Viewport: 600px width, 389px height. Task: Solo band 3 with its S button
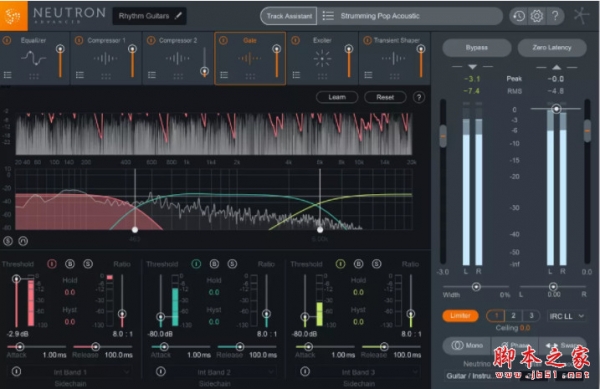pos(377,264)
